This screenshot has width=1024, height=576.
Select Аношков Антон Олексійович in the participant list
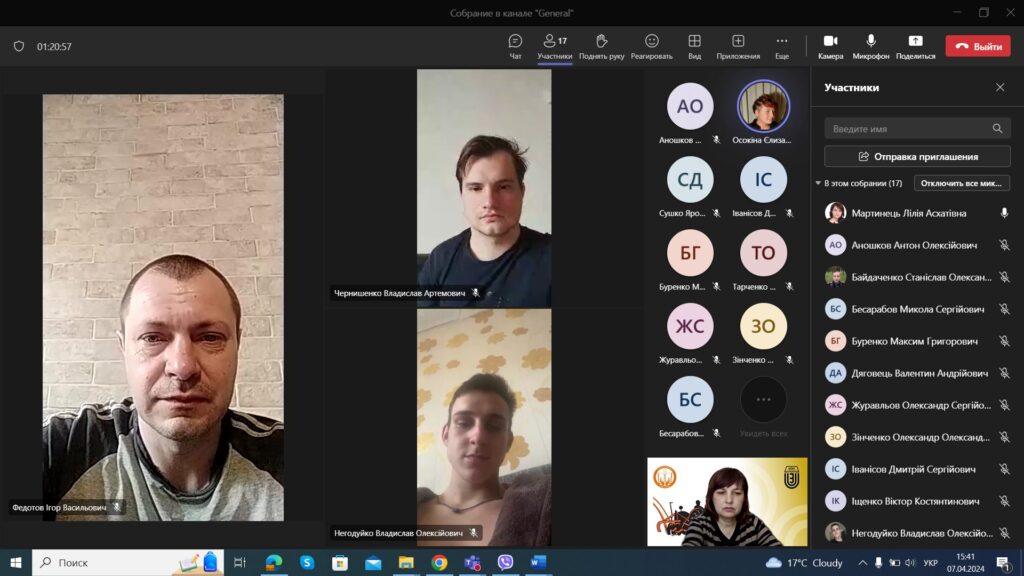[x=913, y=245]
